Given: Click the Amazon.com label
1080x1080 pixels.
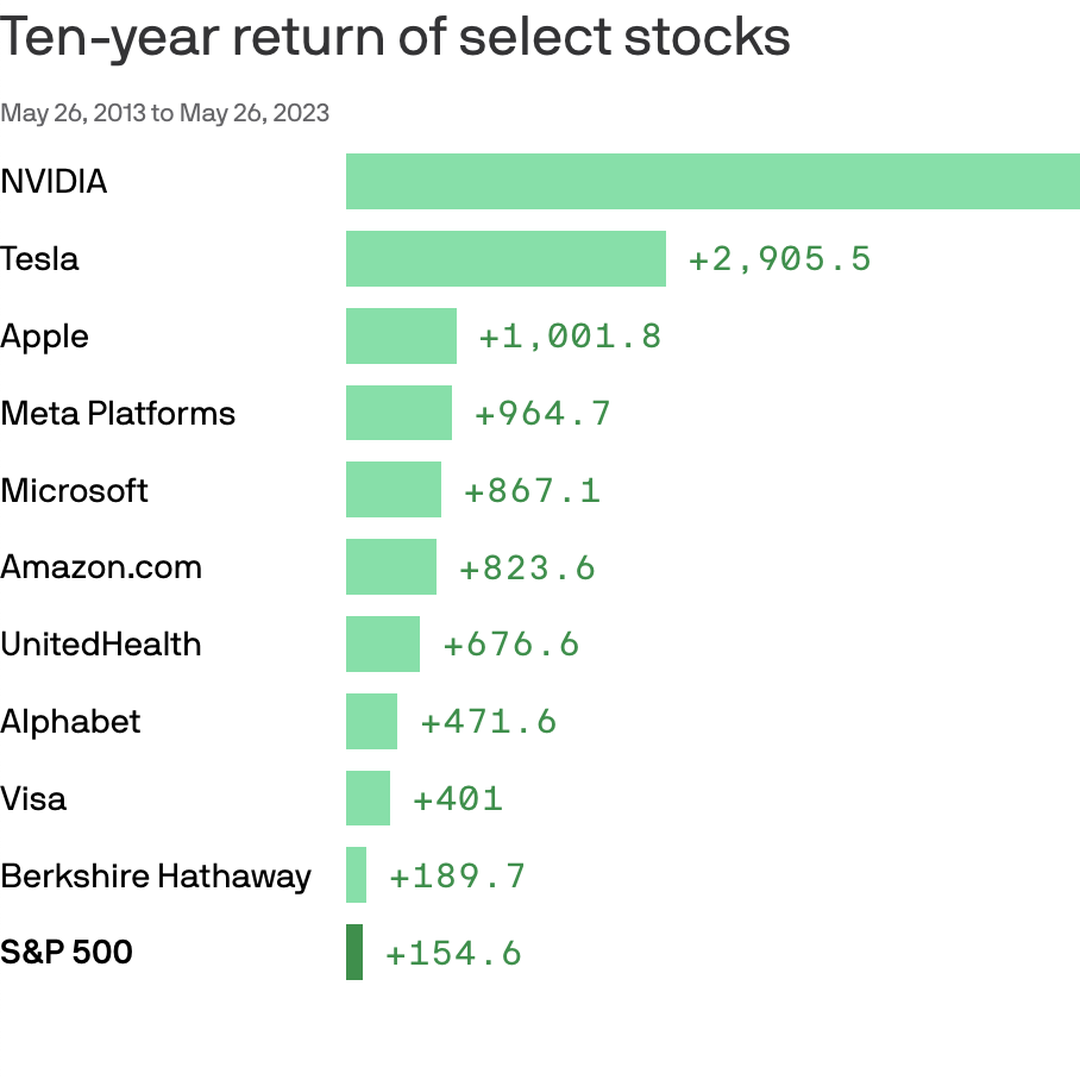Looking at the screenshot, I should 101,567.
